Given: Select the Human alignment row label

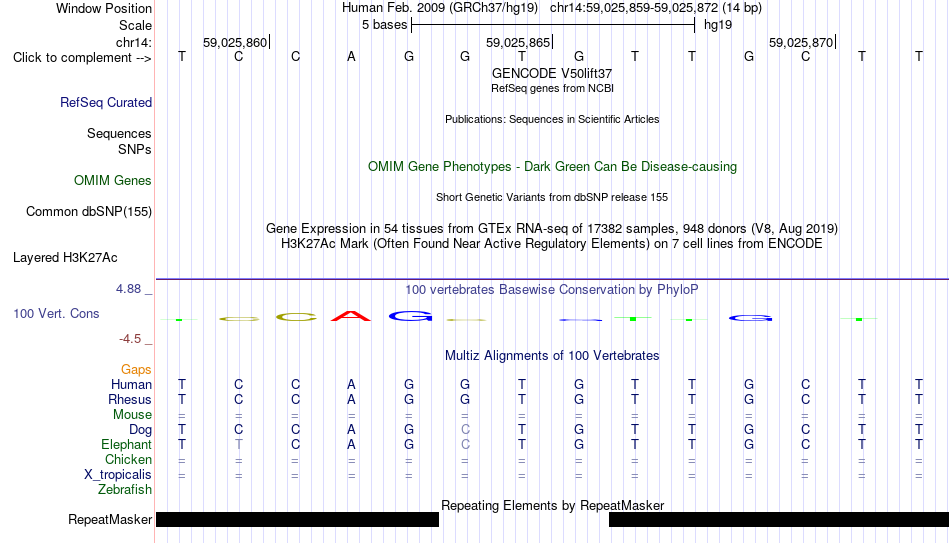Looking at the screenshot, I should 131,385.
